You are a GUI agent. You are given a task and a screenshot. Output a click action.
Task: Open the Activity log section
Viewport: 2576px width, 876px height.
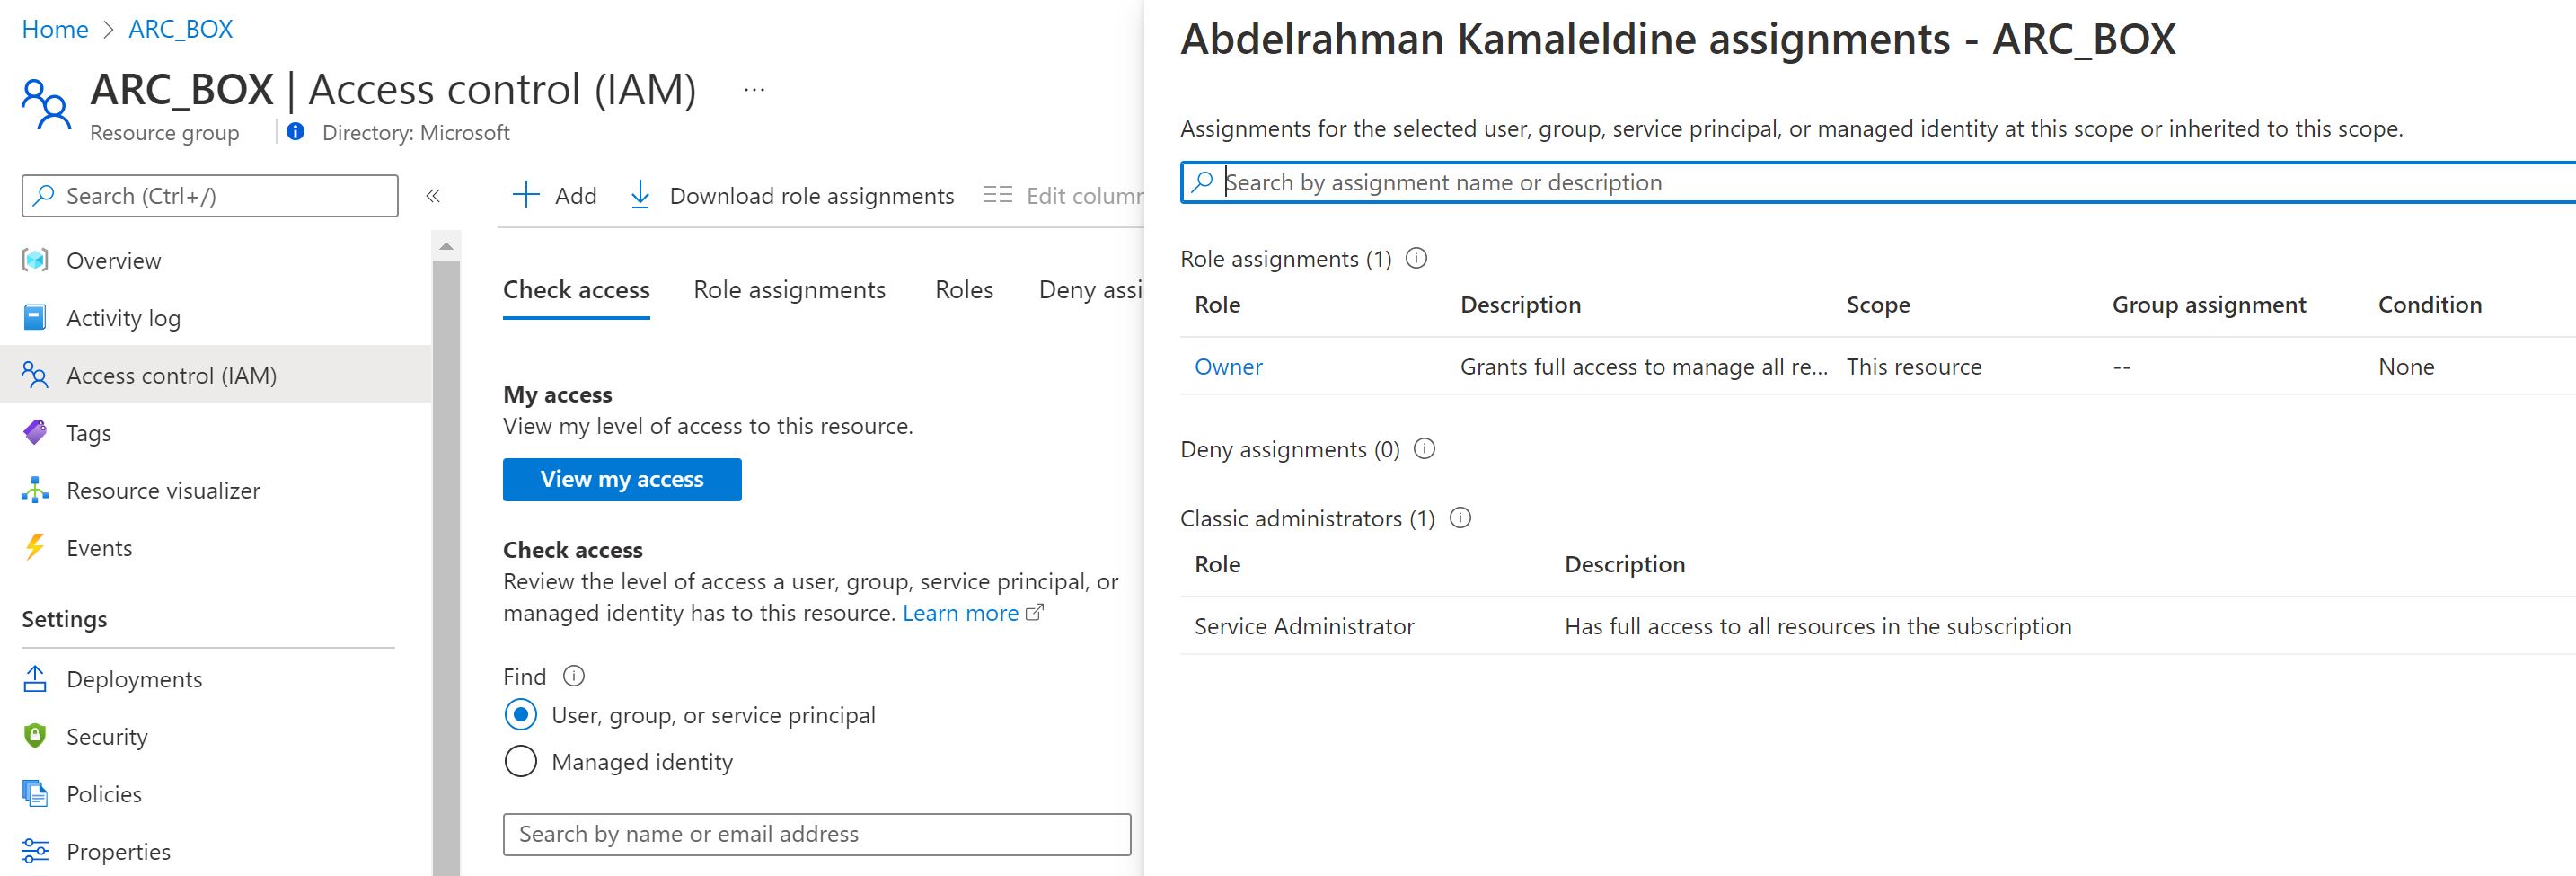pos(125,317)
